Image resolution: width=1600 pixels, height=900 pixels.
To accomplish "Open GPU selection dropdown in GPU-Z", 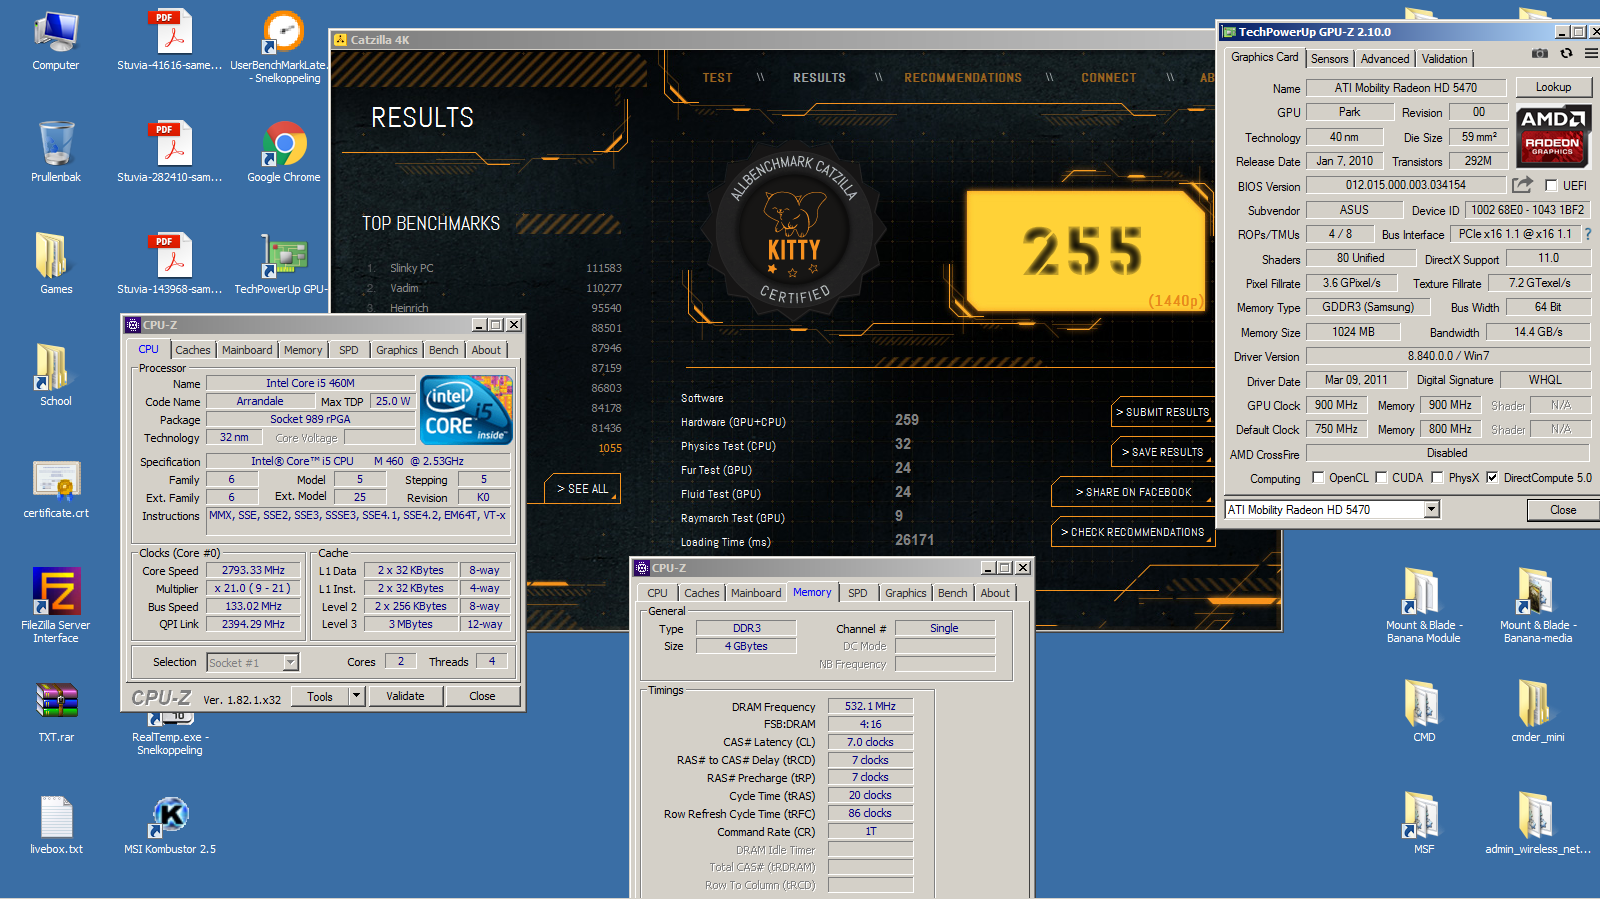I will pos(1432,510).
